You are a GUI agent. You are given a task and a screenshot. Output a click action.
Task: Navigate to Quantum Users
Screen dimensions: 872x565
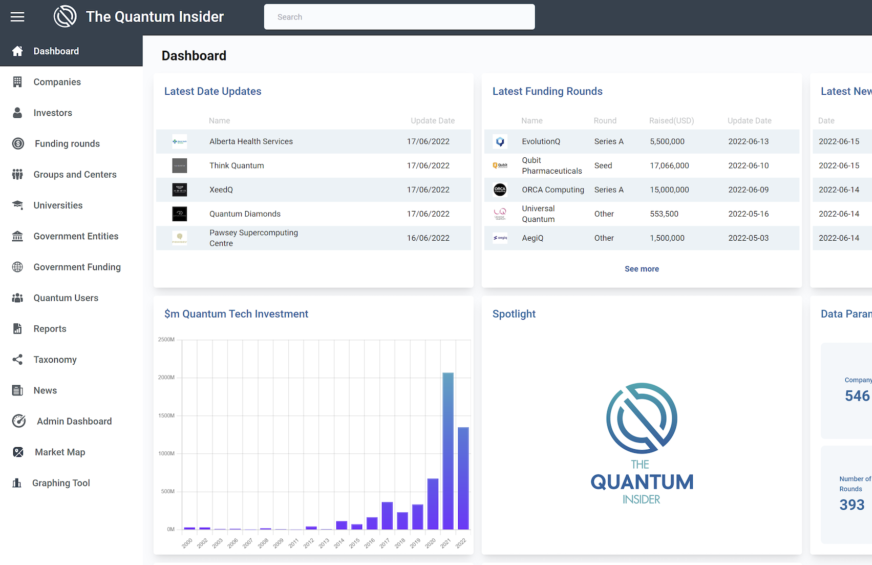point(66,298)
